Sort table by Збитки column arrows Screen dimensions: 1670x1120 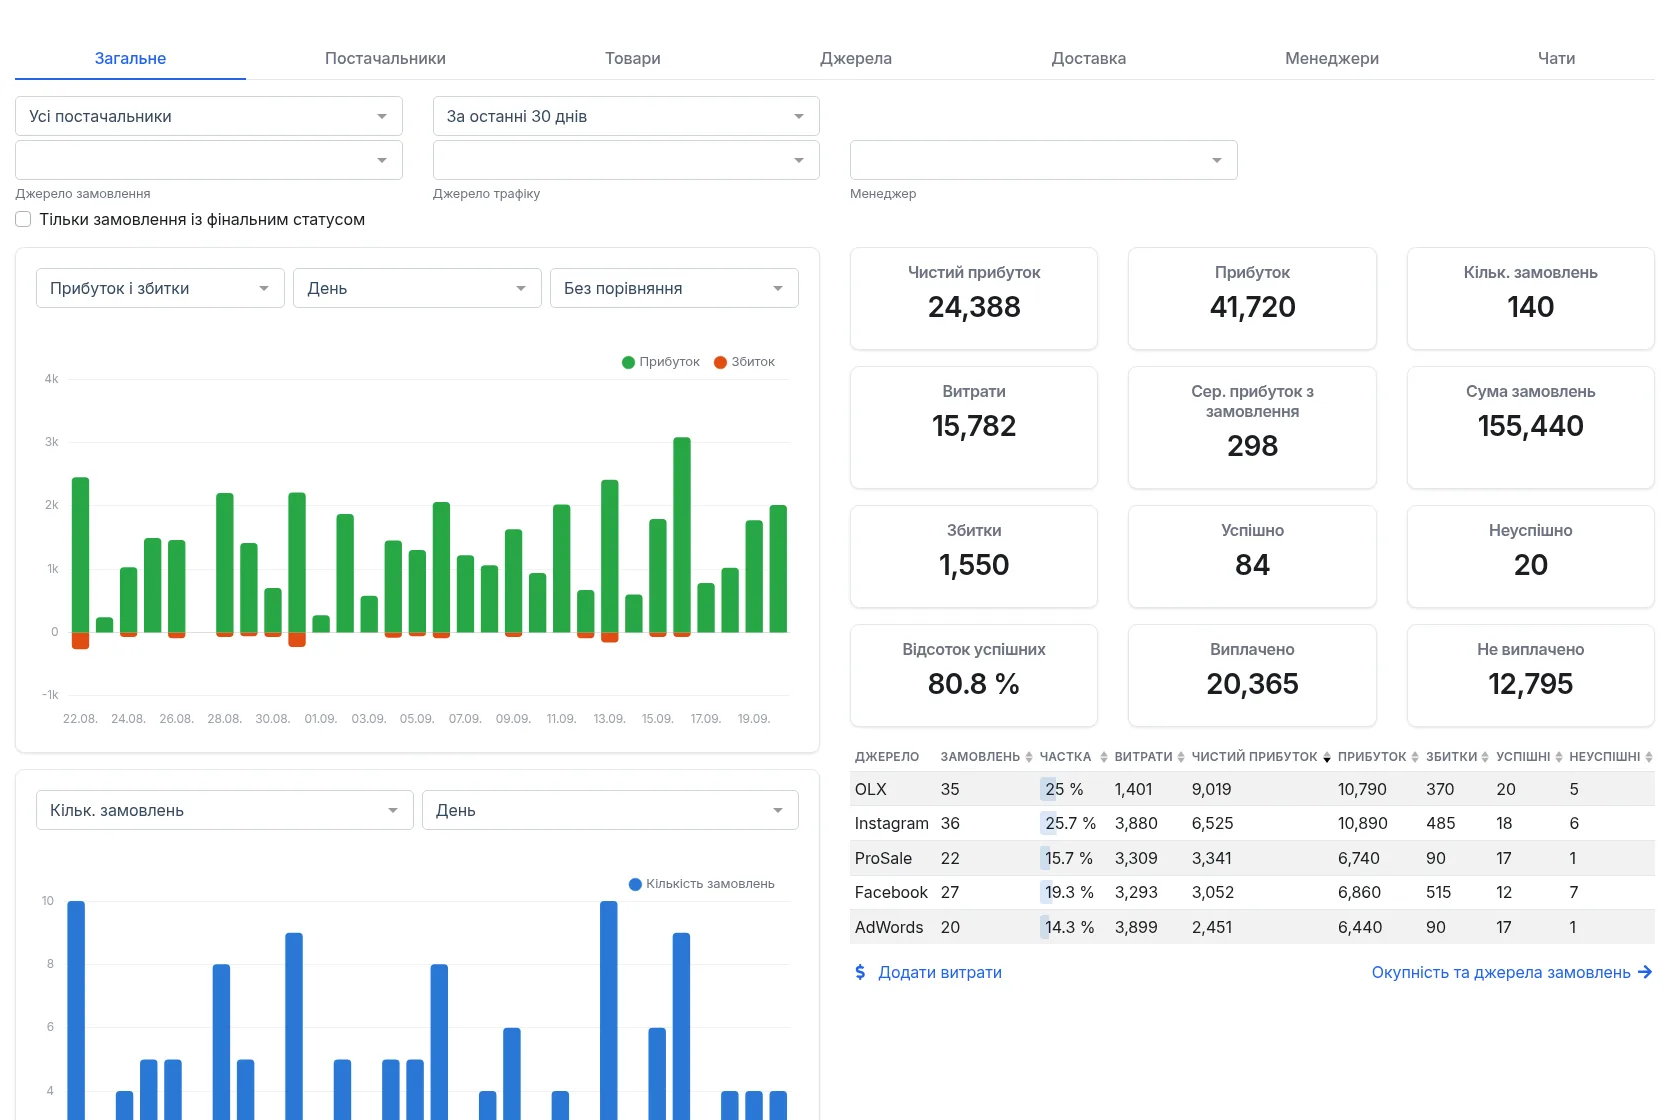point(1485,757)
